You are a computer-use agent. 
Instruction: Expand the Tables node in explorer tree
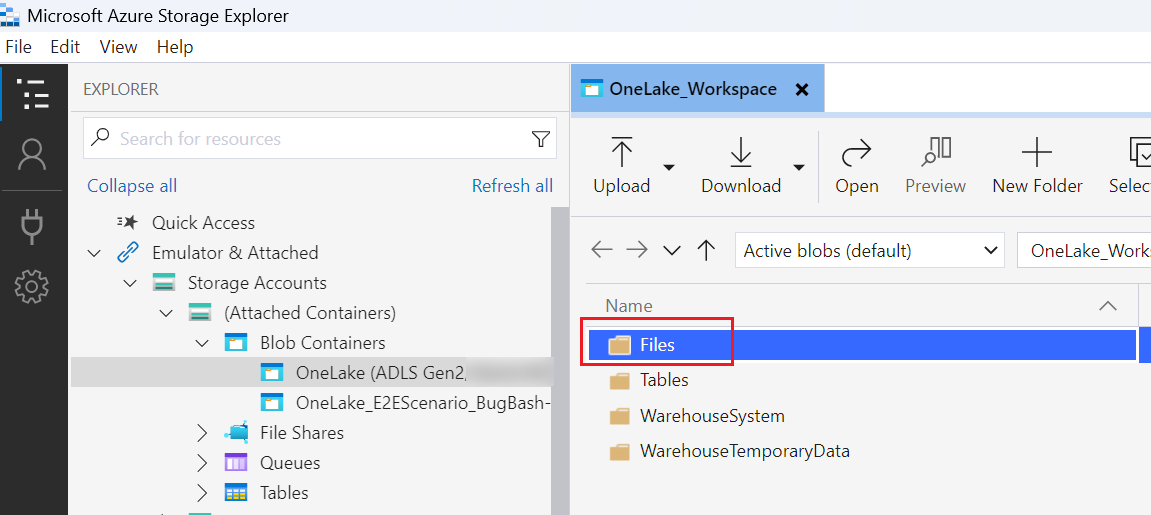pos(203,493)
